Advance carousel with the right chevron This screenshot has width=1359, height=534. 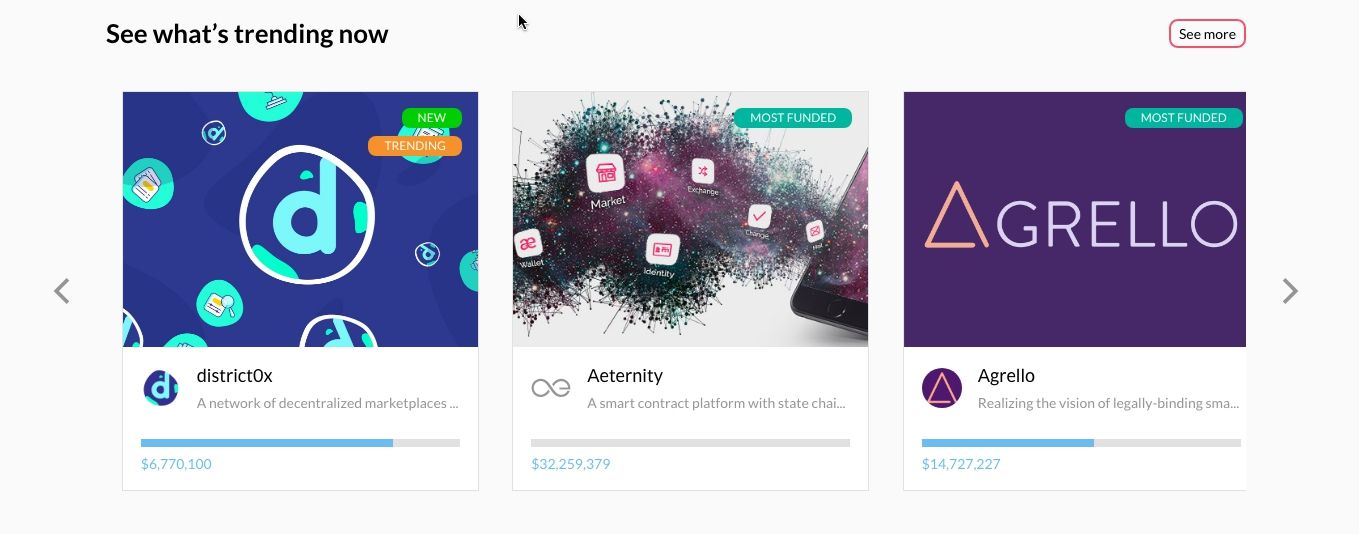pos(1290,291)
